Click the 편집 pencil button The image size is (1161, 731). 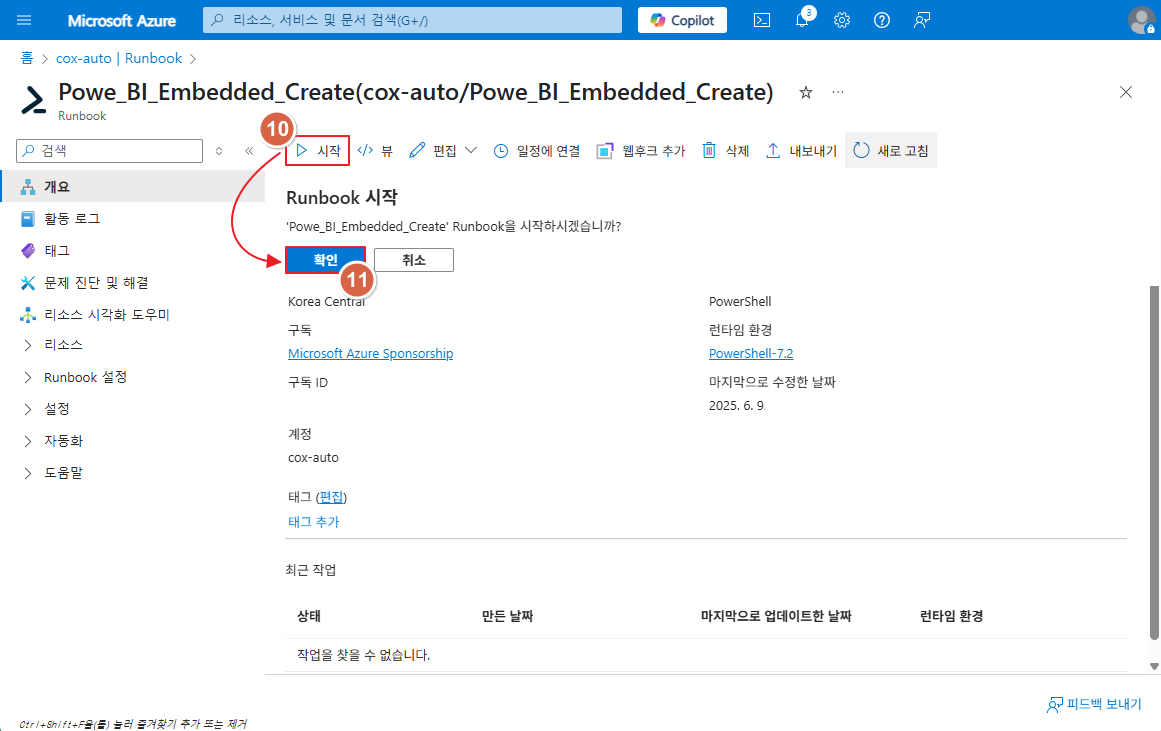click(x=432, y=150)
